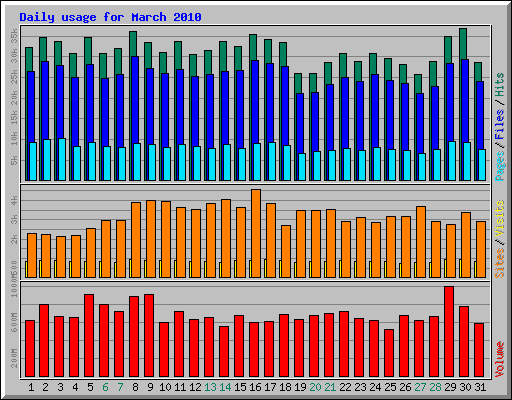Click the green "Hits" legend word
512x400 pixels.
click(x=500, y=85)
